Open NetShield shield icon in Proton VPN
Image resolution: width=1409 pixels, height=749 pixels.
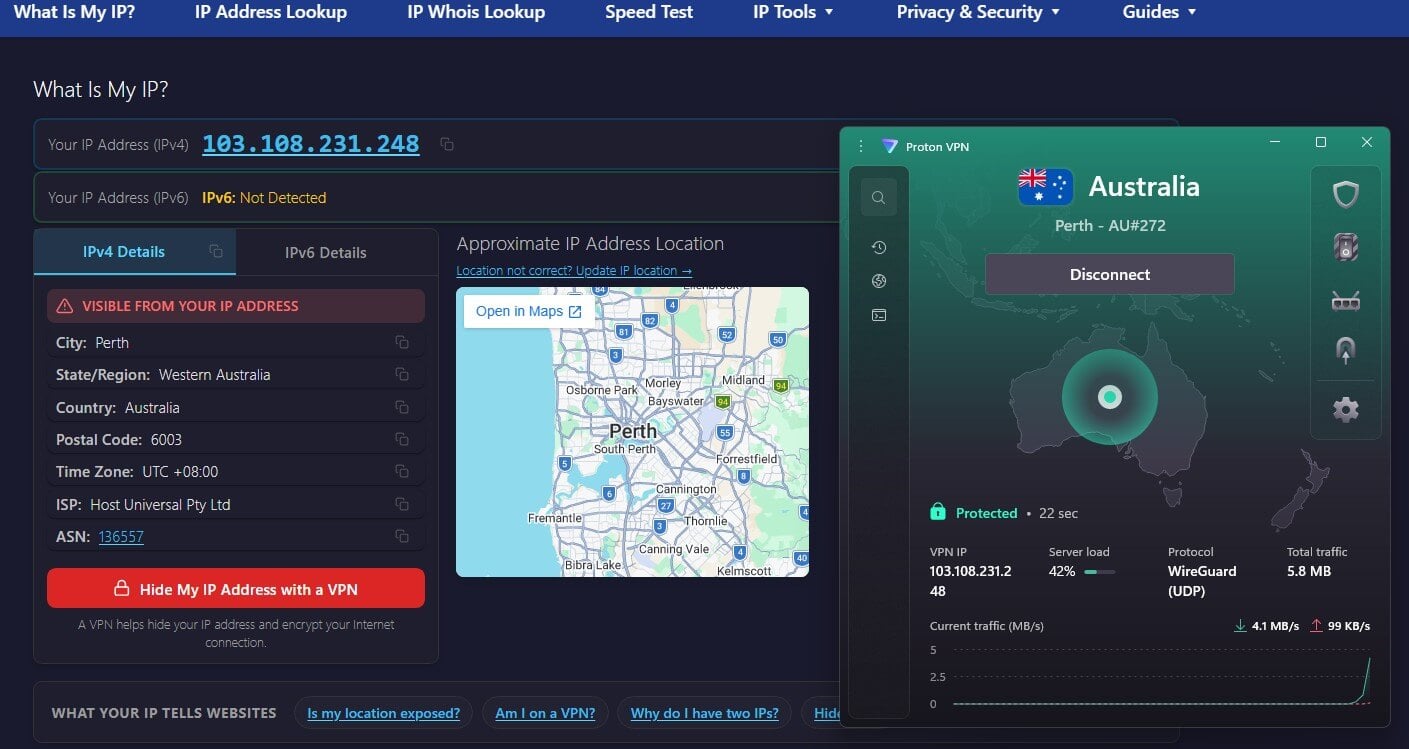(x=1346, y=194)
